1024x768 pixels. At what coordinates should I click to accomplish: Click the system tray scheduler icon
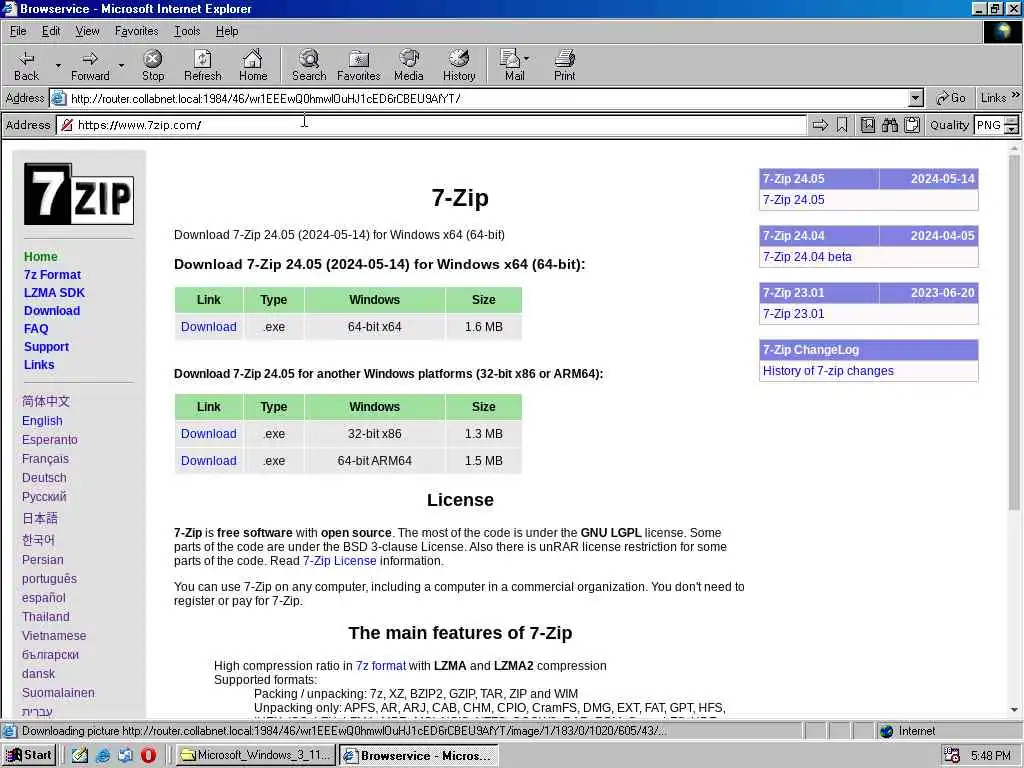952,756
